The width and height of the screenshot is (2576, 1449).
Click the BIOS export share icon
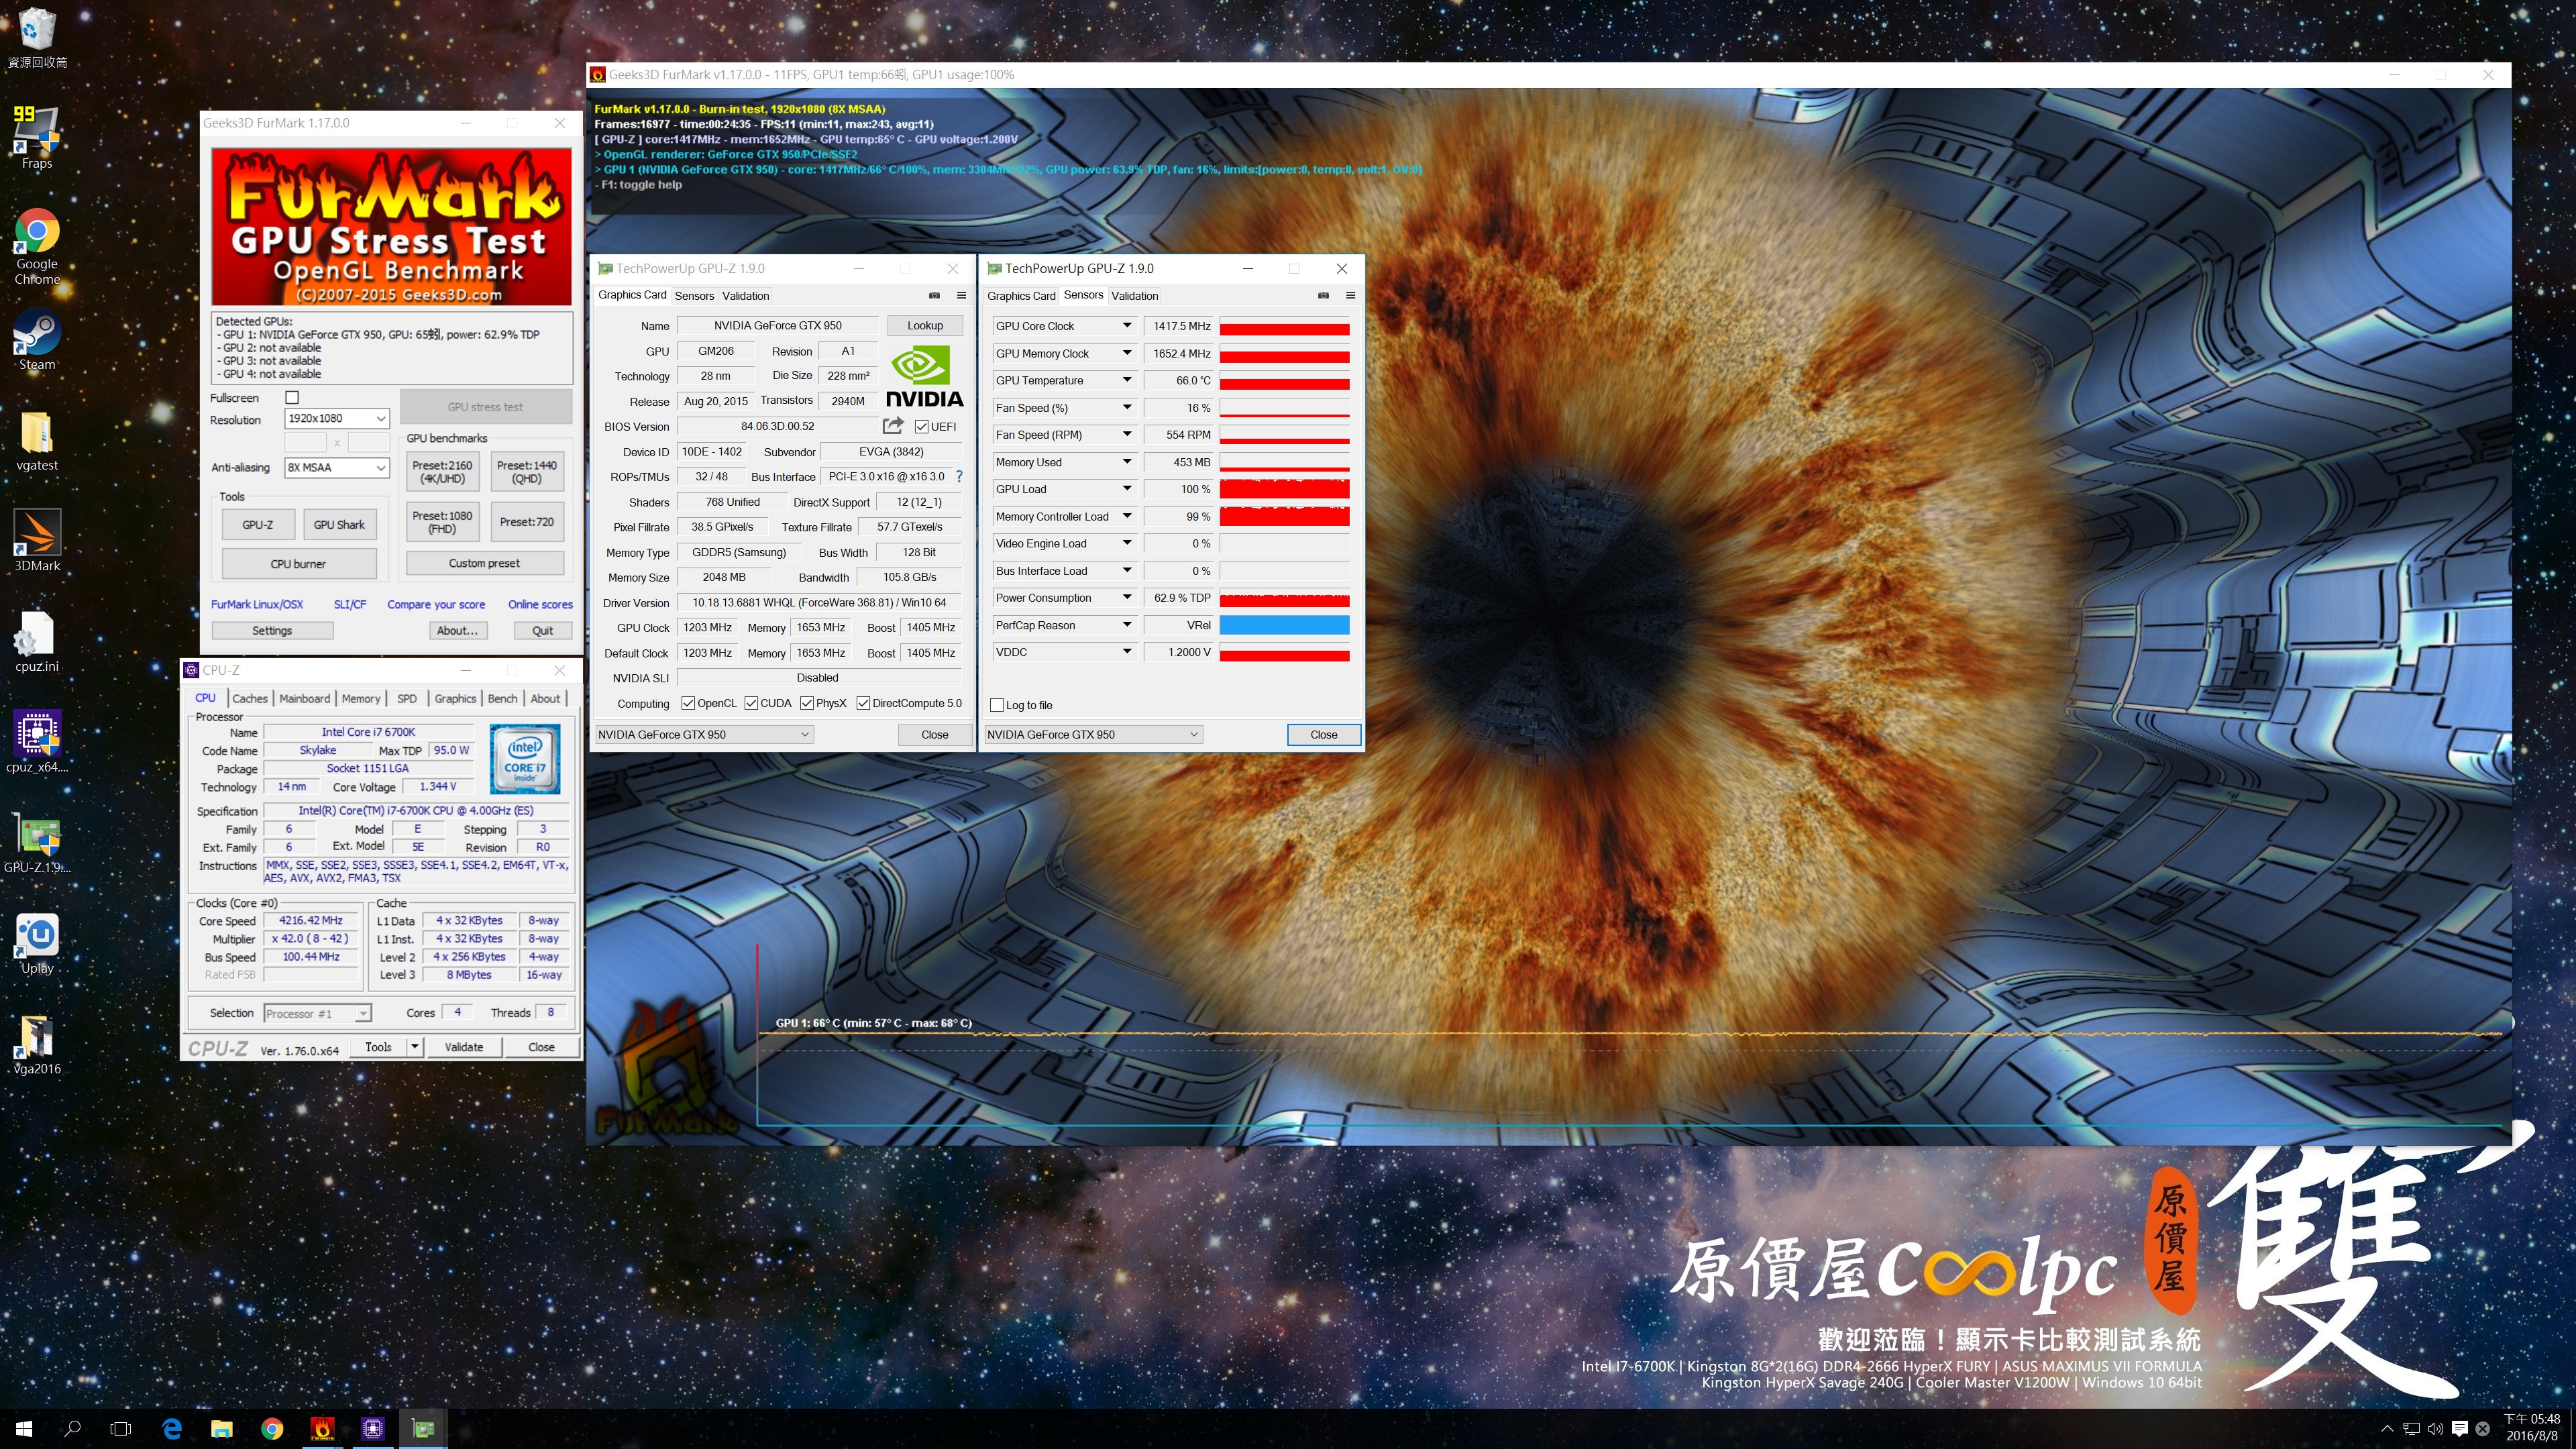click(892, 426)
